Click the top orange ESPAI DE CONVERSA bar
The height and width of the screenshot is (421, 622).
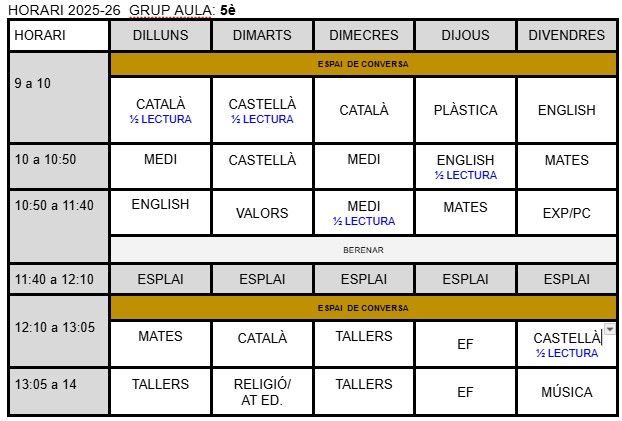pyautogui.click(x=363, y=64)
